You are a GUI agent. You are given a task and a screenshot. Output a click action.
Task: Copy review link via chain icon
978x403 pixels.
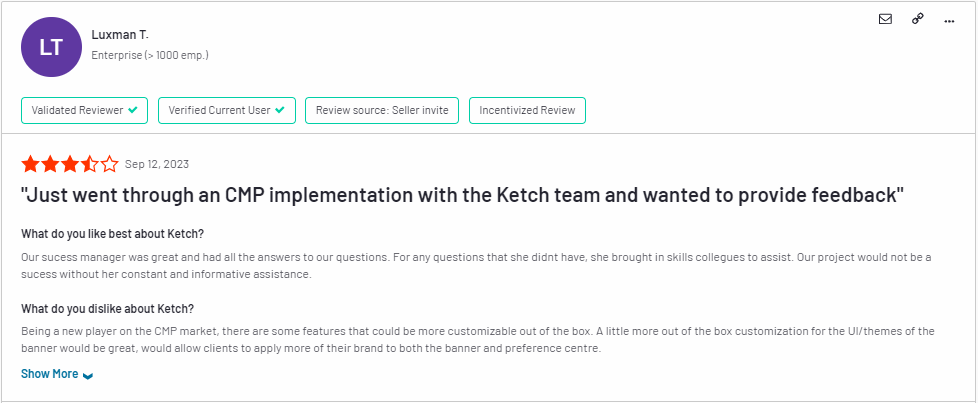point(917,19)
